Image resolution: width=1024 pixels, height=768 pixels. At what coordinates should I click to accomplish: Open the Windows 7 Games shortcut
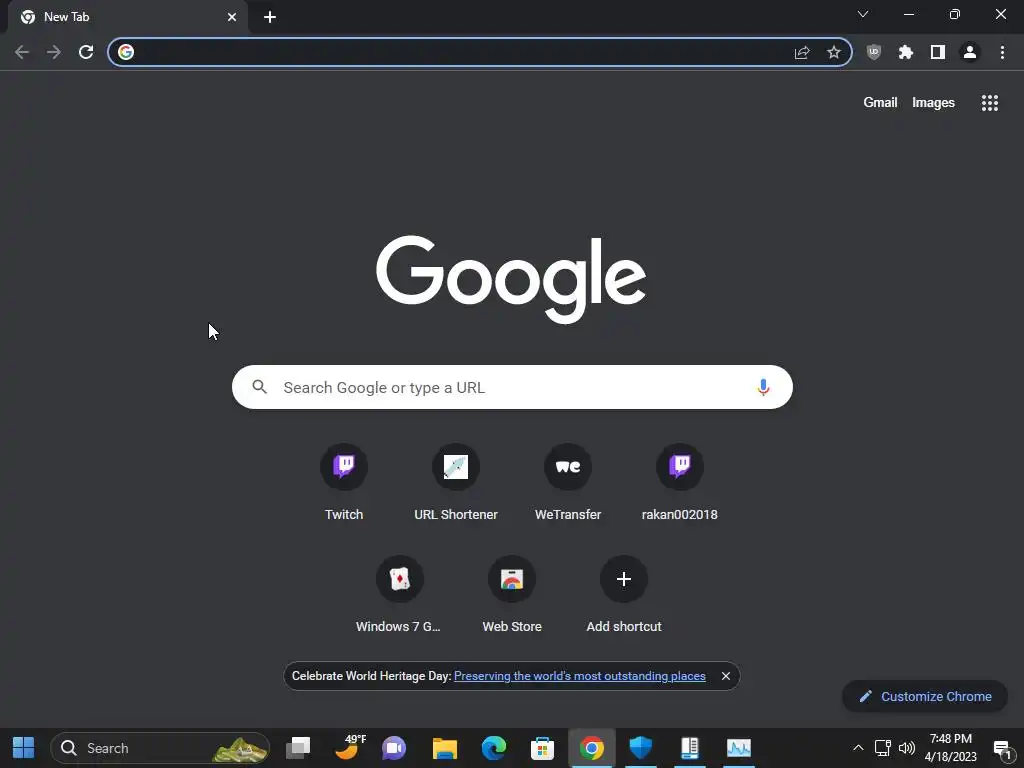(400, 594)
